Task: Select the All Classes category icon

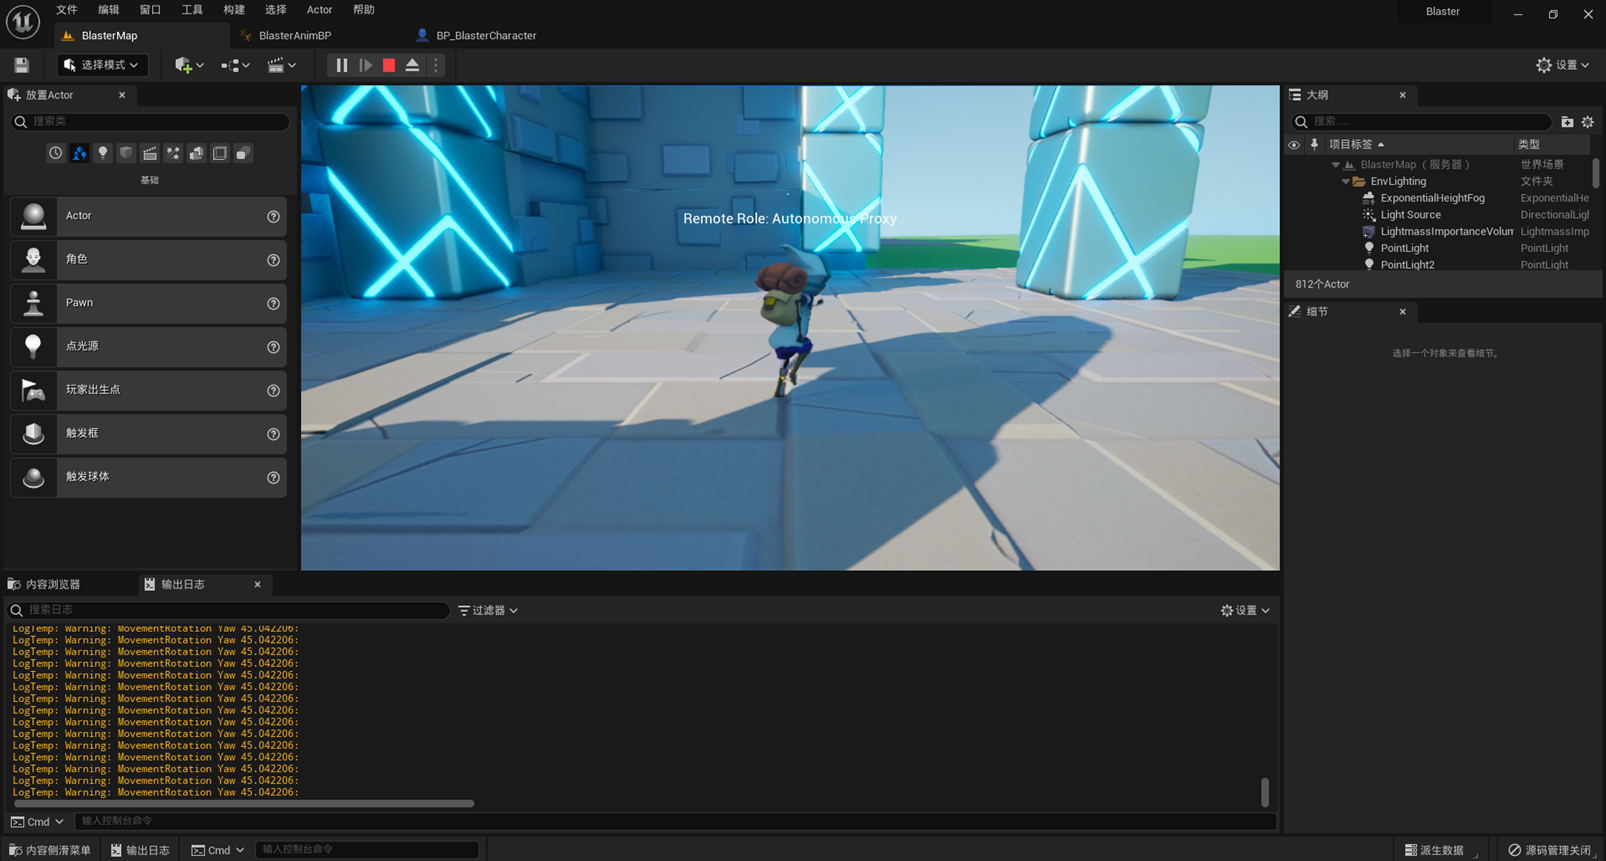Action: 243,153
